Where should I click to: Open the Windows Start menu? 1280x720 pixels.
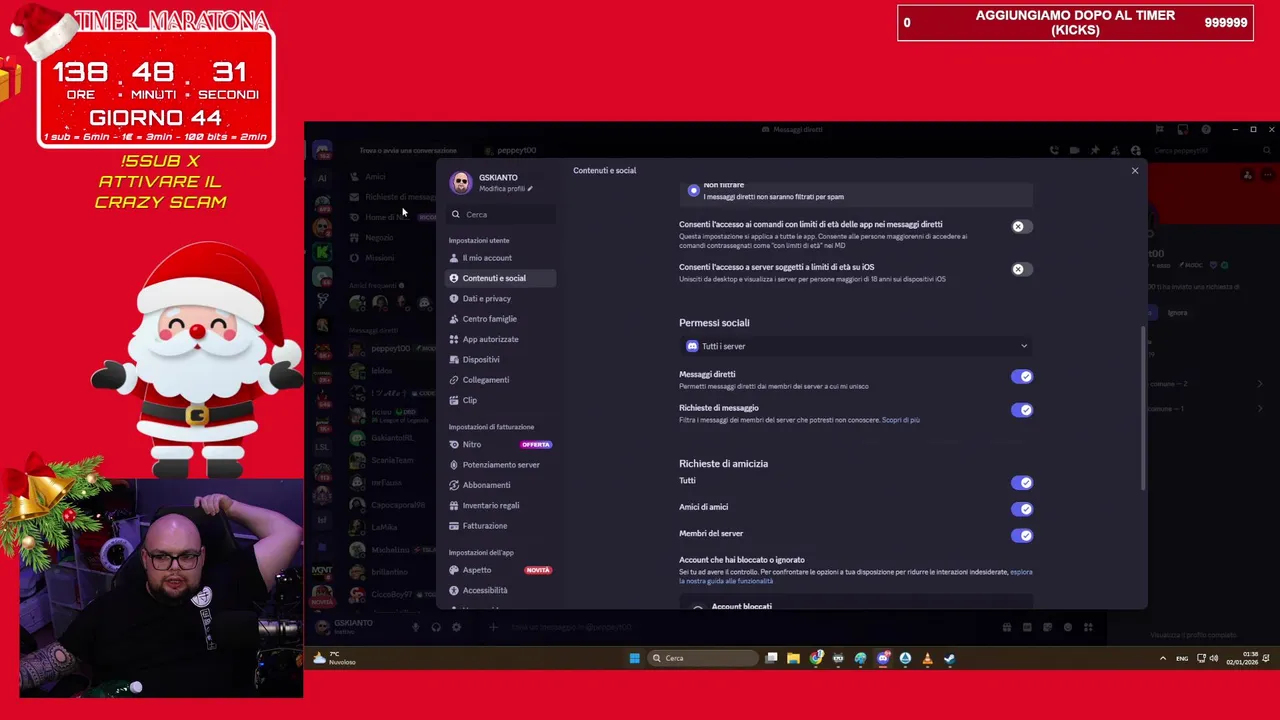tap(634, 658)
